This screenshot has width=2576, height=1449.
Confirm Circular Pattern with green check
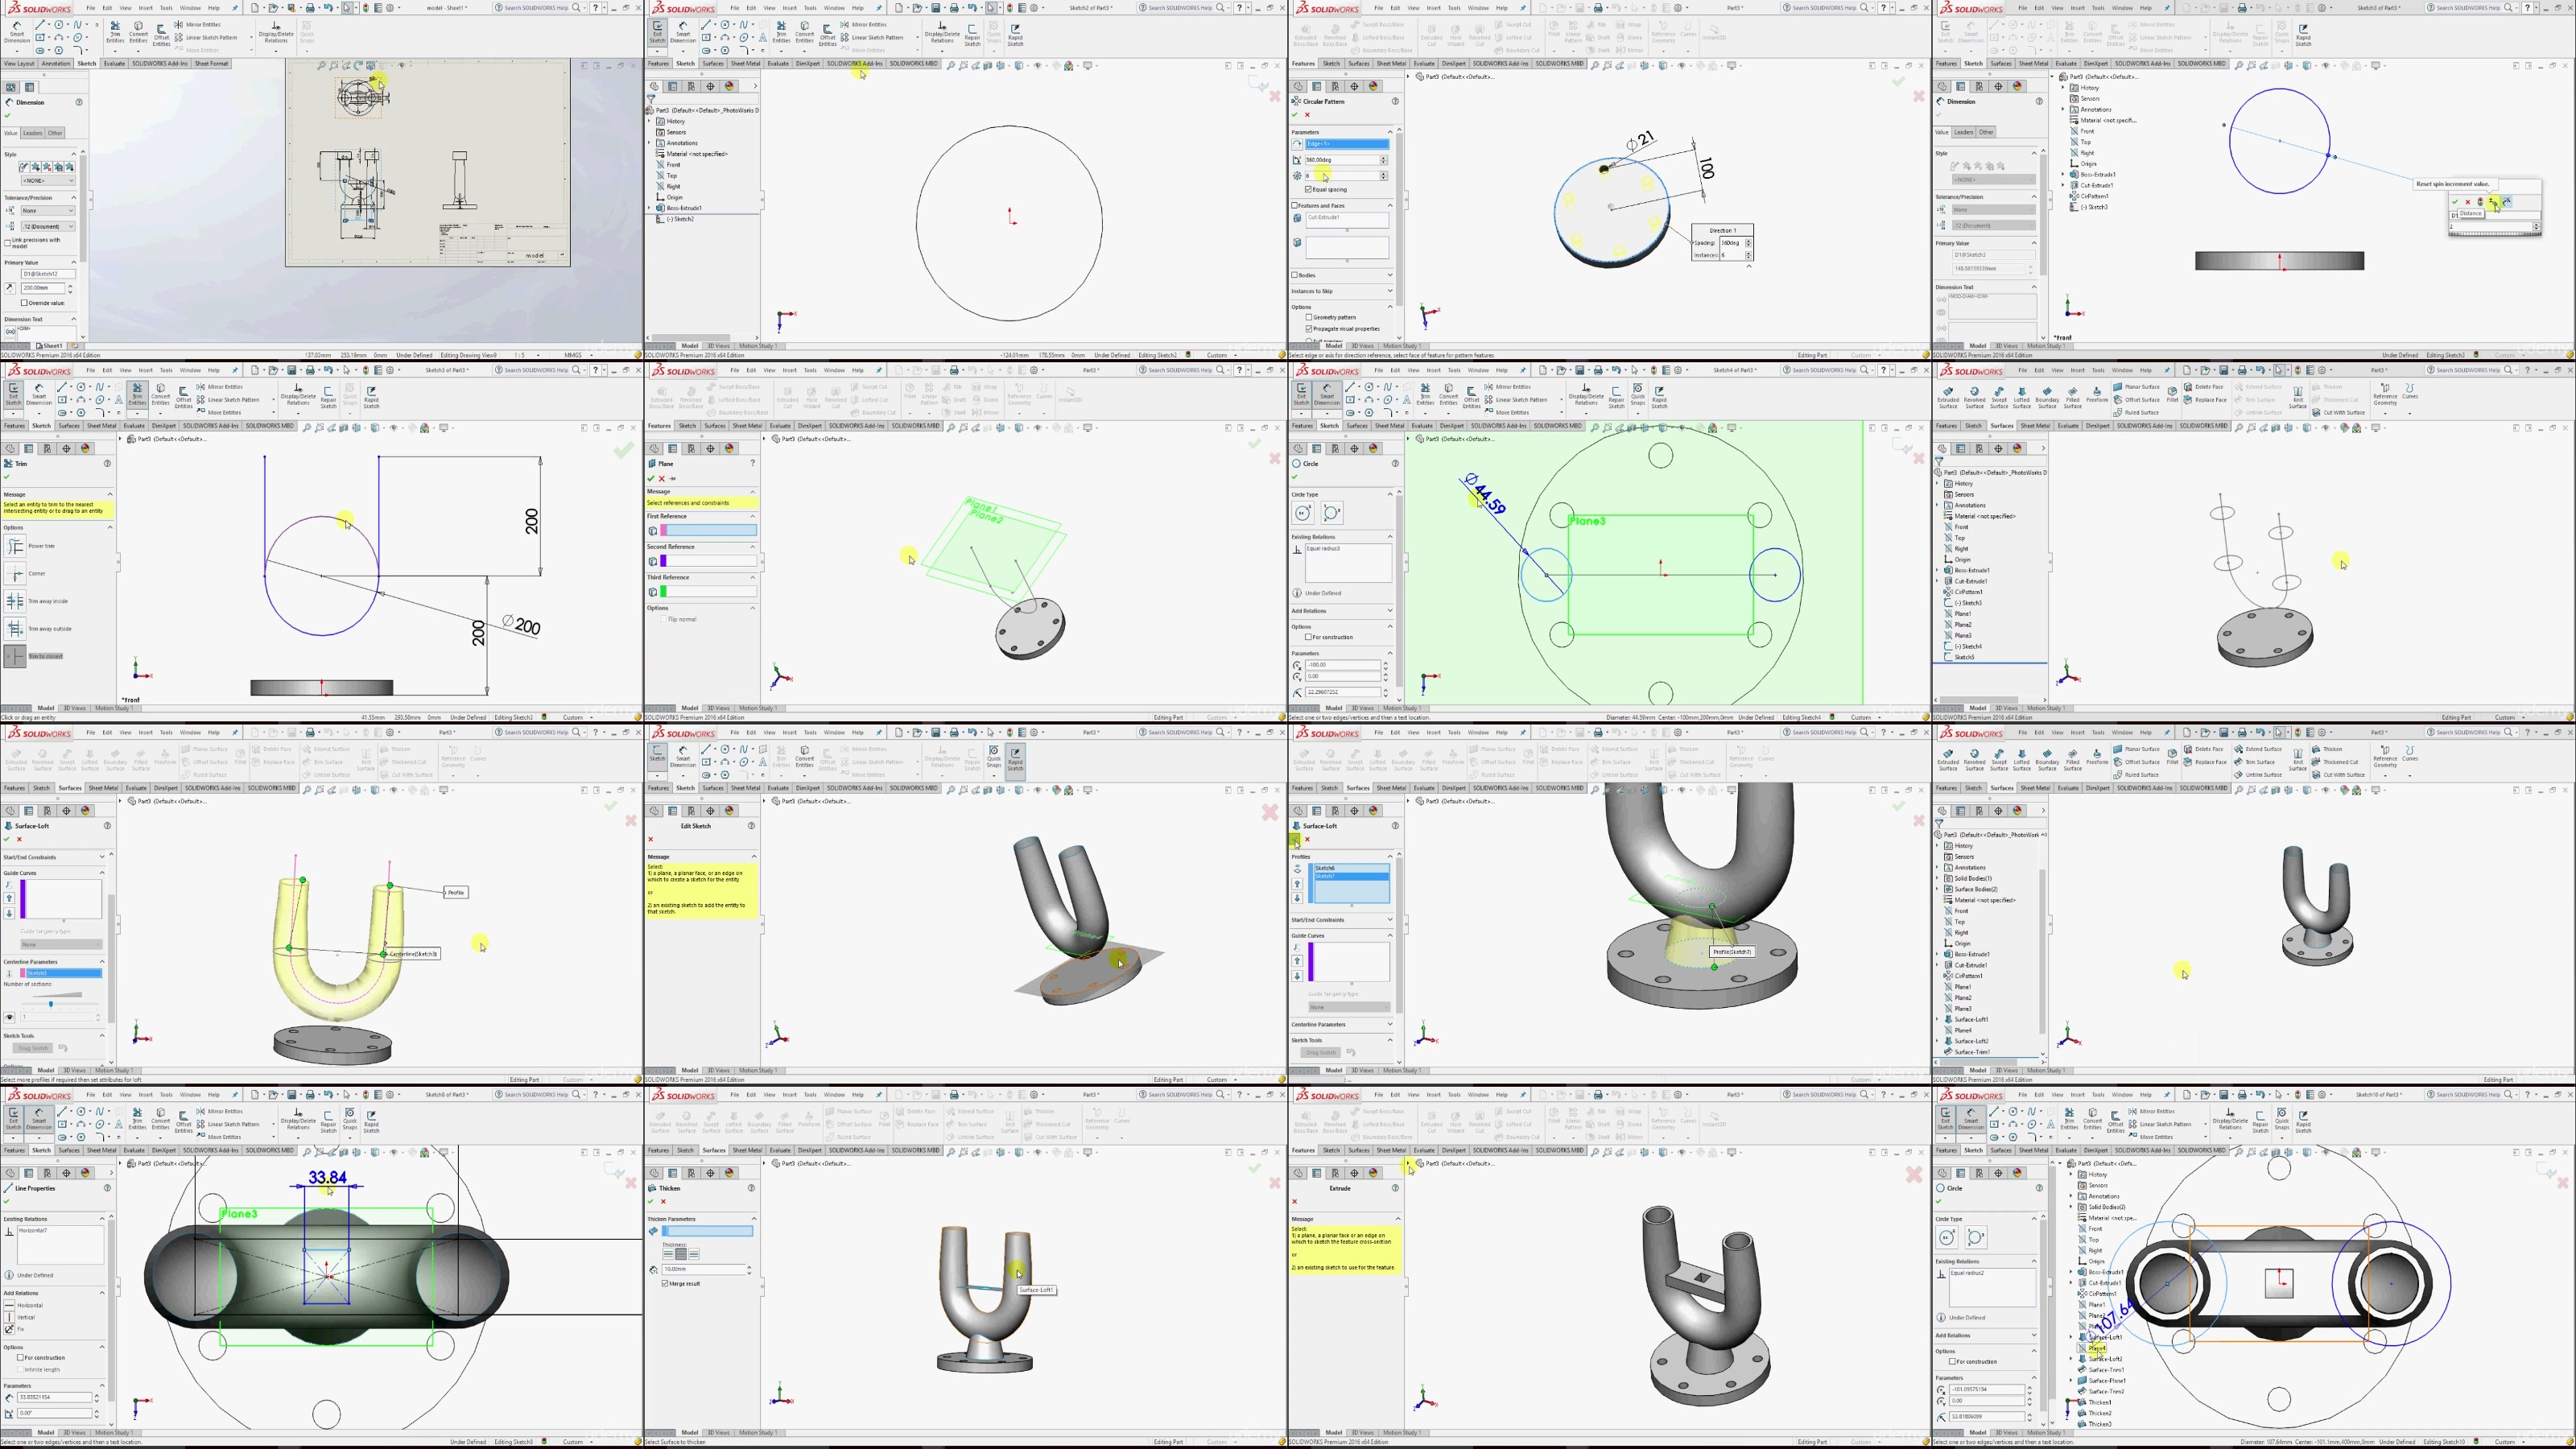(x=1295, y=115)
